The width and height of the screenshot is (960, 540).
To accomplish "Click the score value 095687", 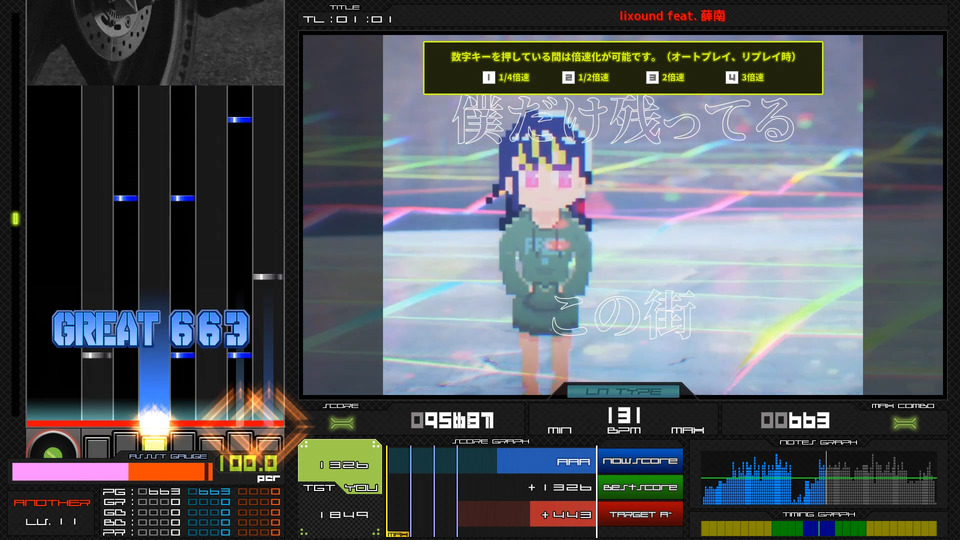I will 452,421.
